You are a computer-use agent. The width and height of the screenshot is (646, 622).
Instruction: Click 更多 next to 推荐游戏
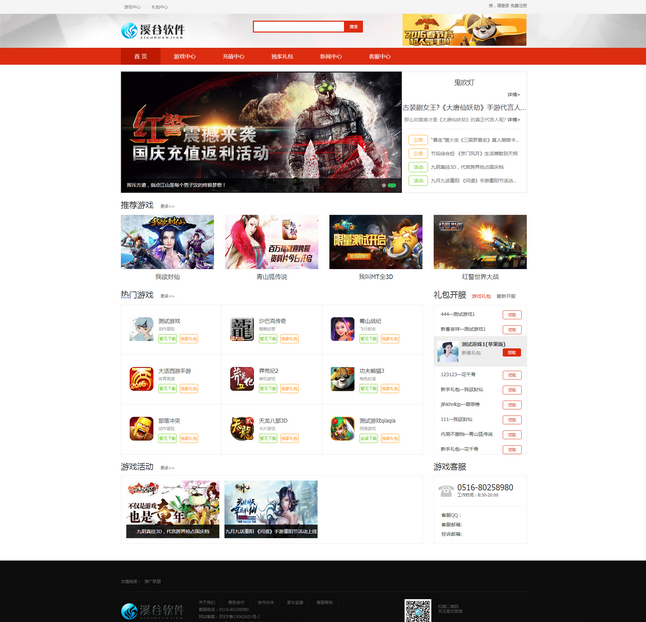click(x=167, y=206)
